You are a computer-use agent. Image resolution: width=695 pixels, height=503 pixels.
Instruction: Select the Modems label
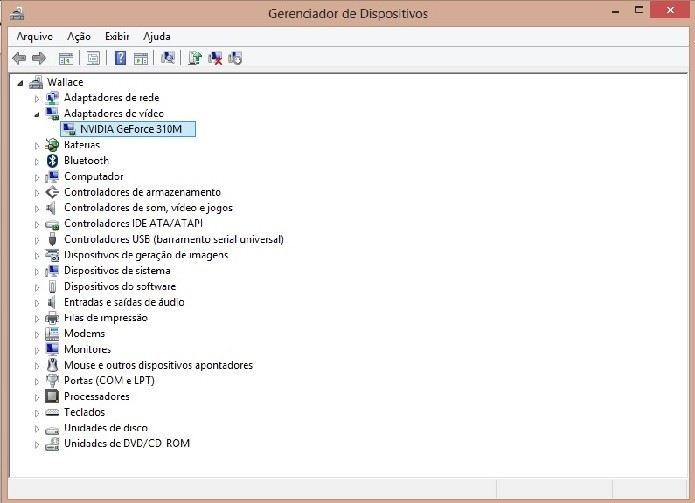tap(84, 333)
